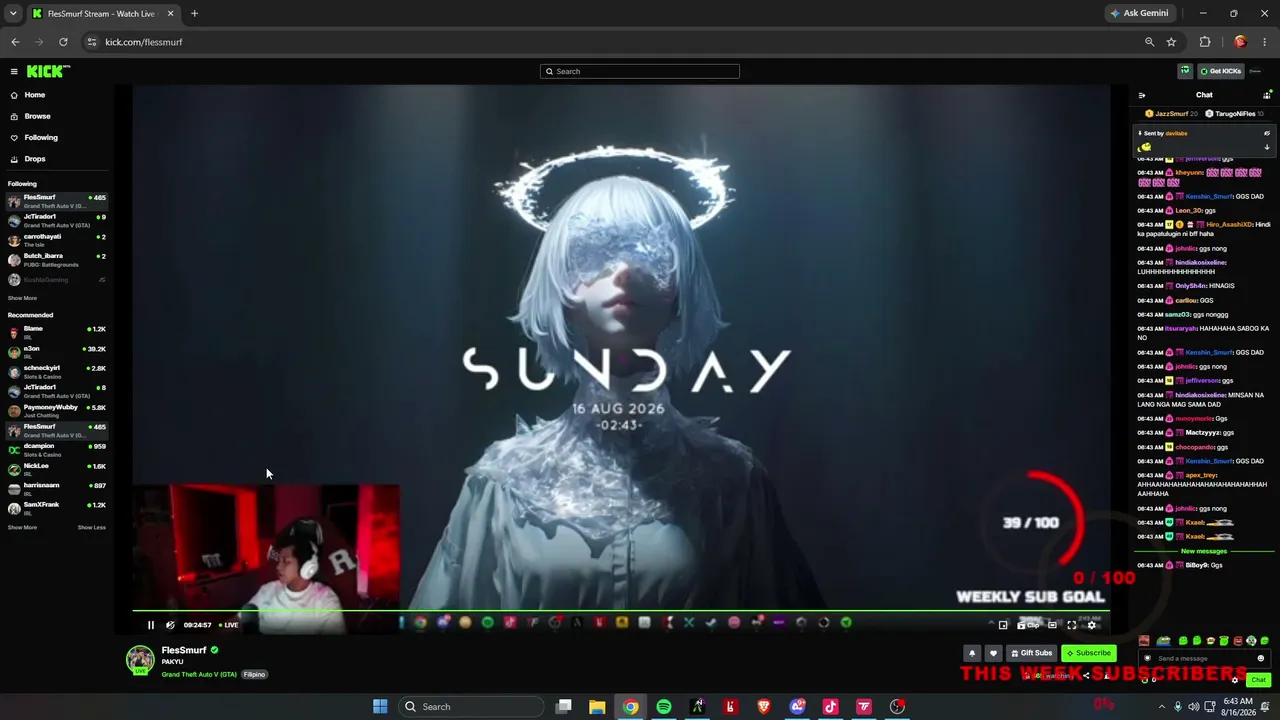Open the Following page in sidebar
The width and height of the screenshot is (1280, 720).
tap(59, 138)
